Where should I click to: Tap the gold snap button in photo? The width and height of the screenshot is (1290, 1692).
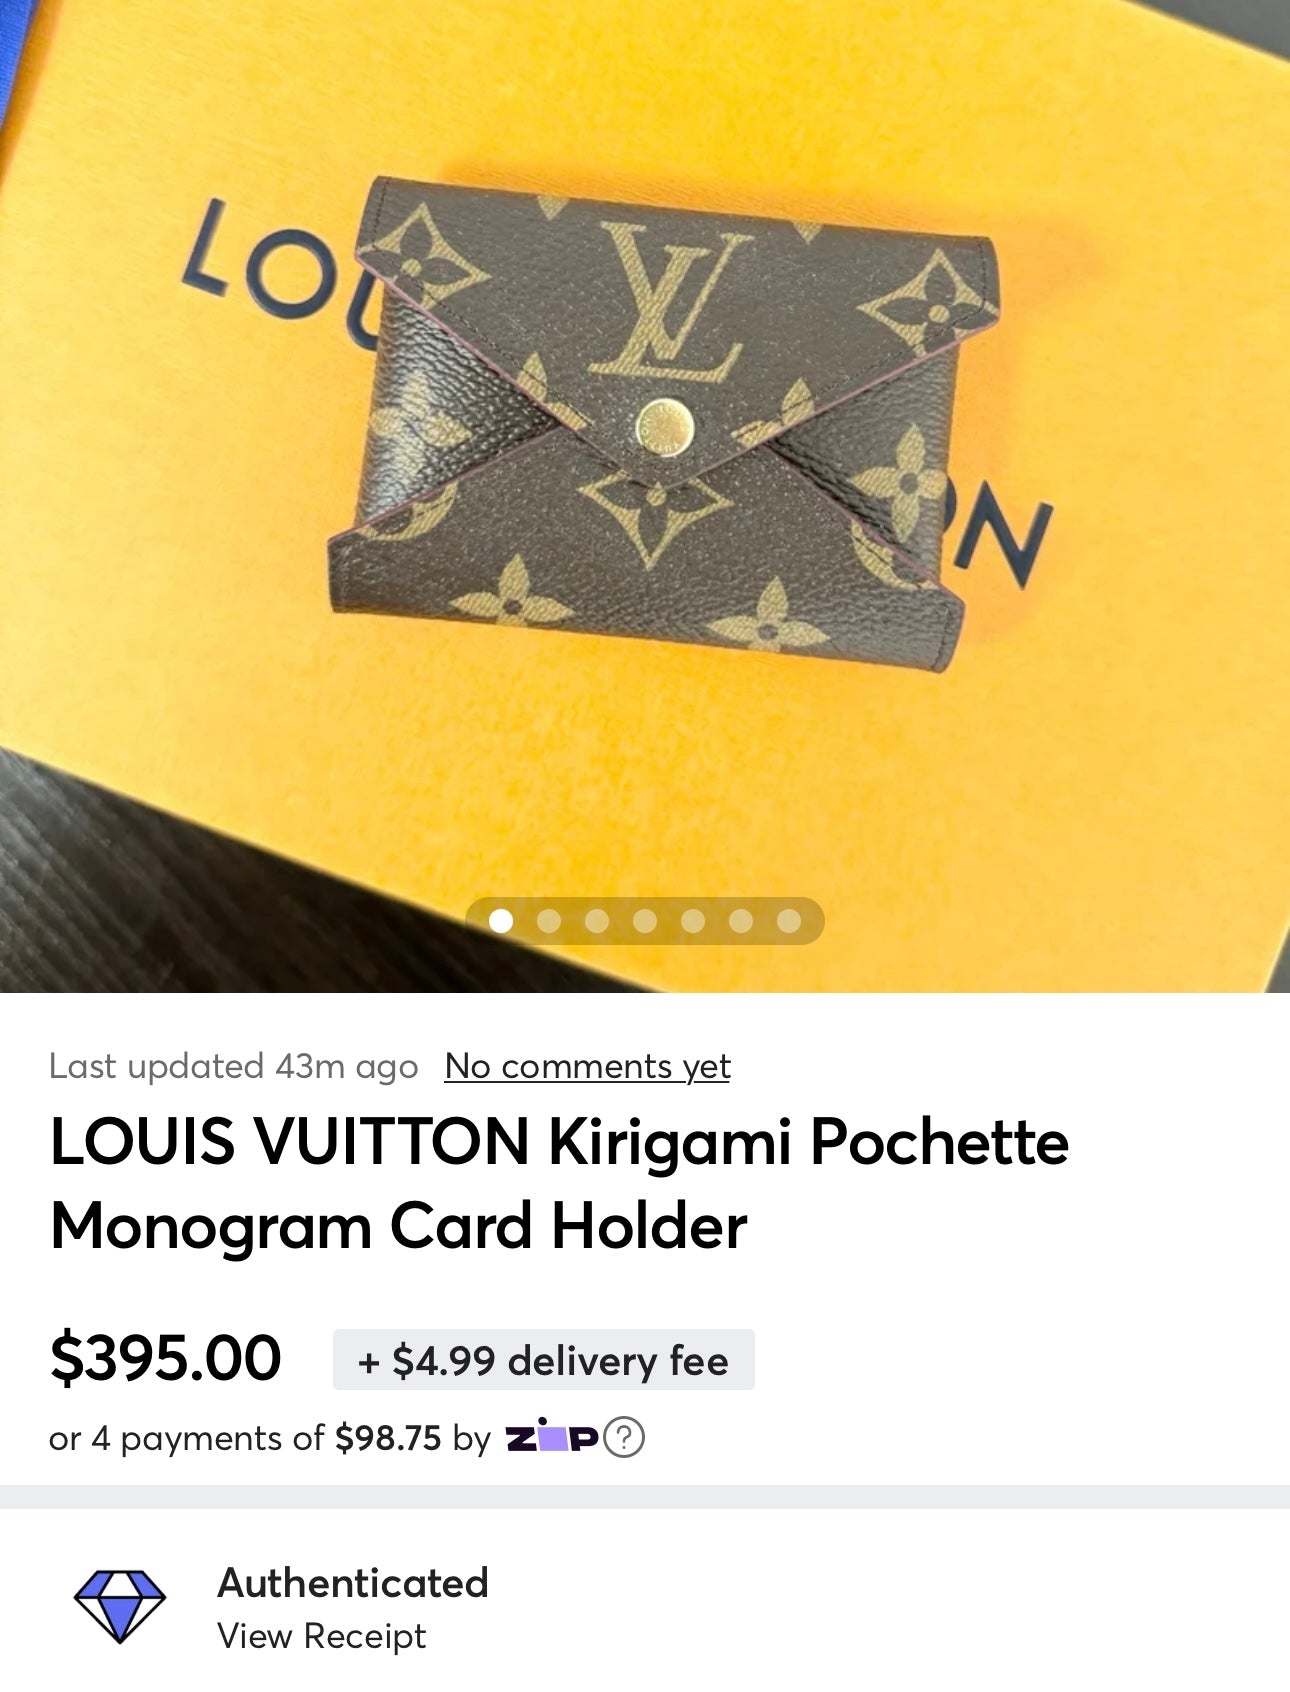666,424
